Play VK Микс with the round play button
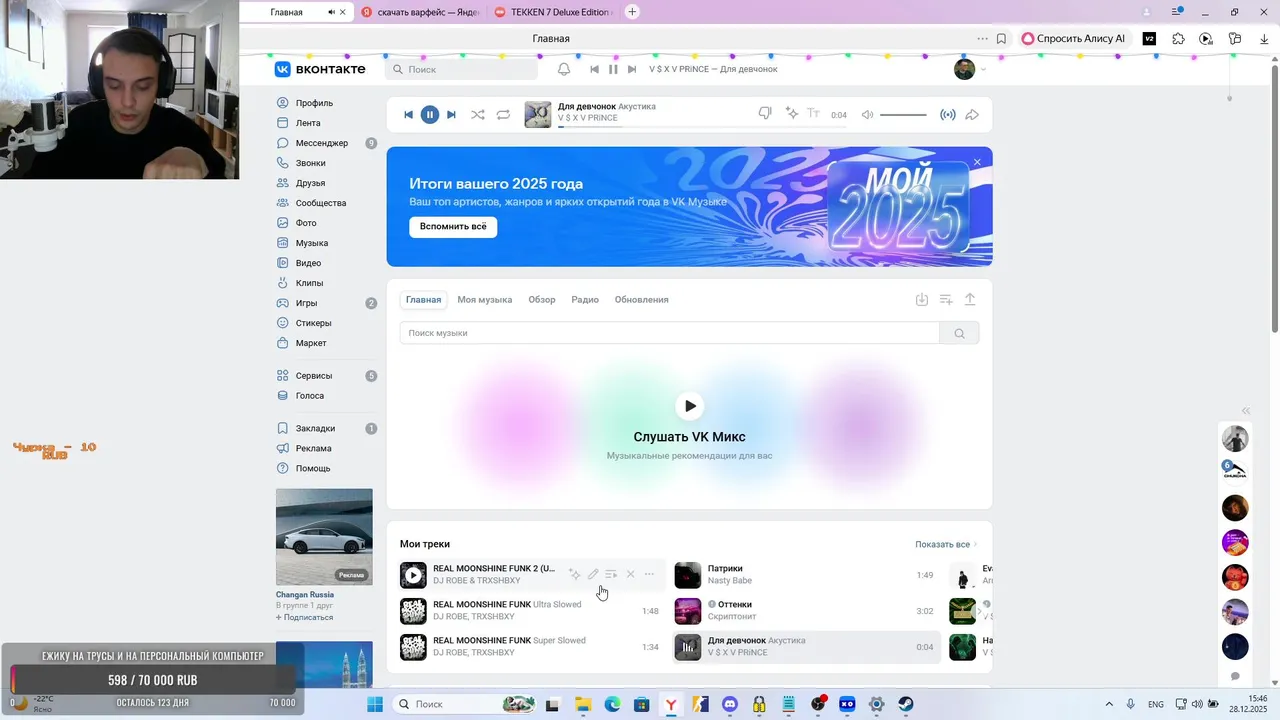 click(689, 406)
